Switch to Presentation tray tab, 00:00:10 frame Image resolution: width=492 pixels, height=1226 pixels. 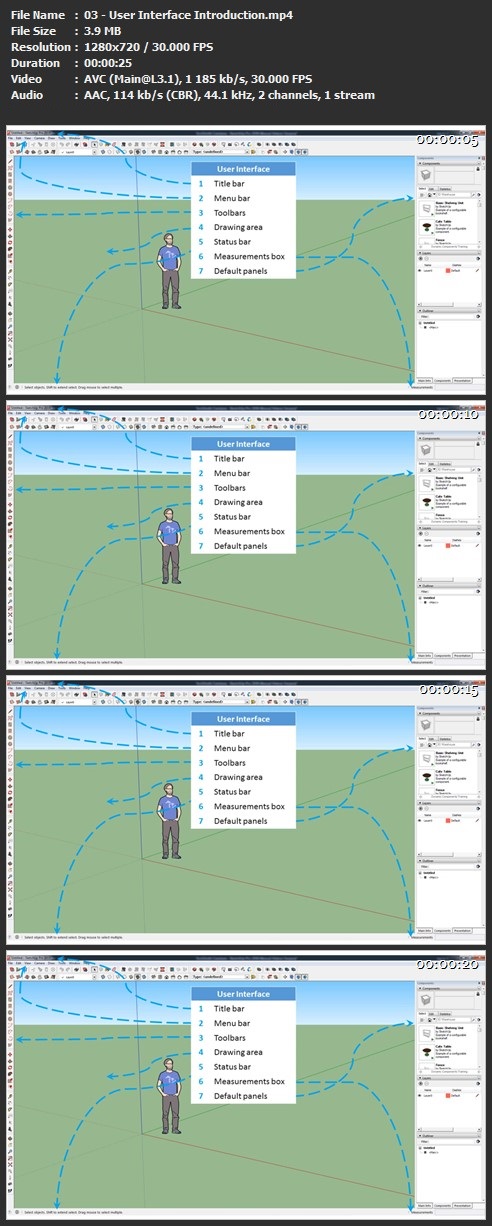(x=463, y=657)
